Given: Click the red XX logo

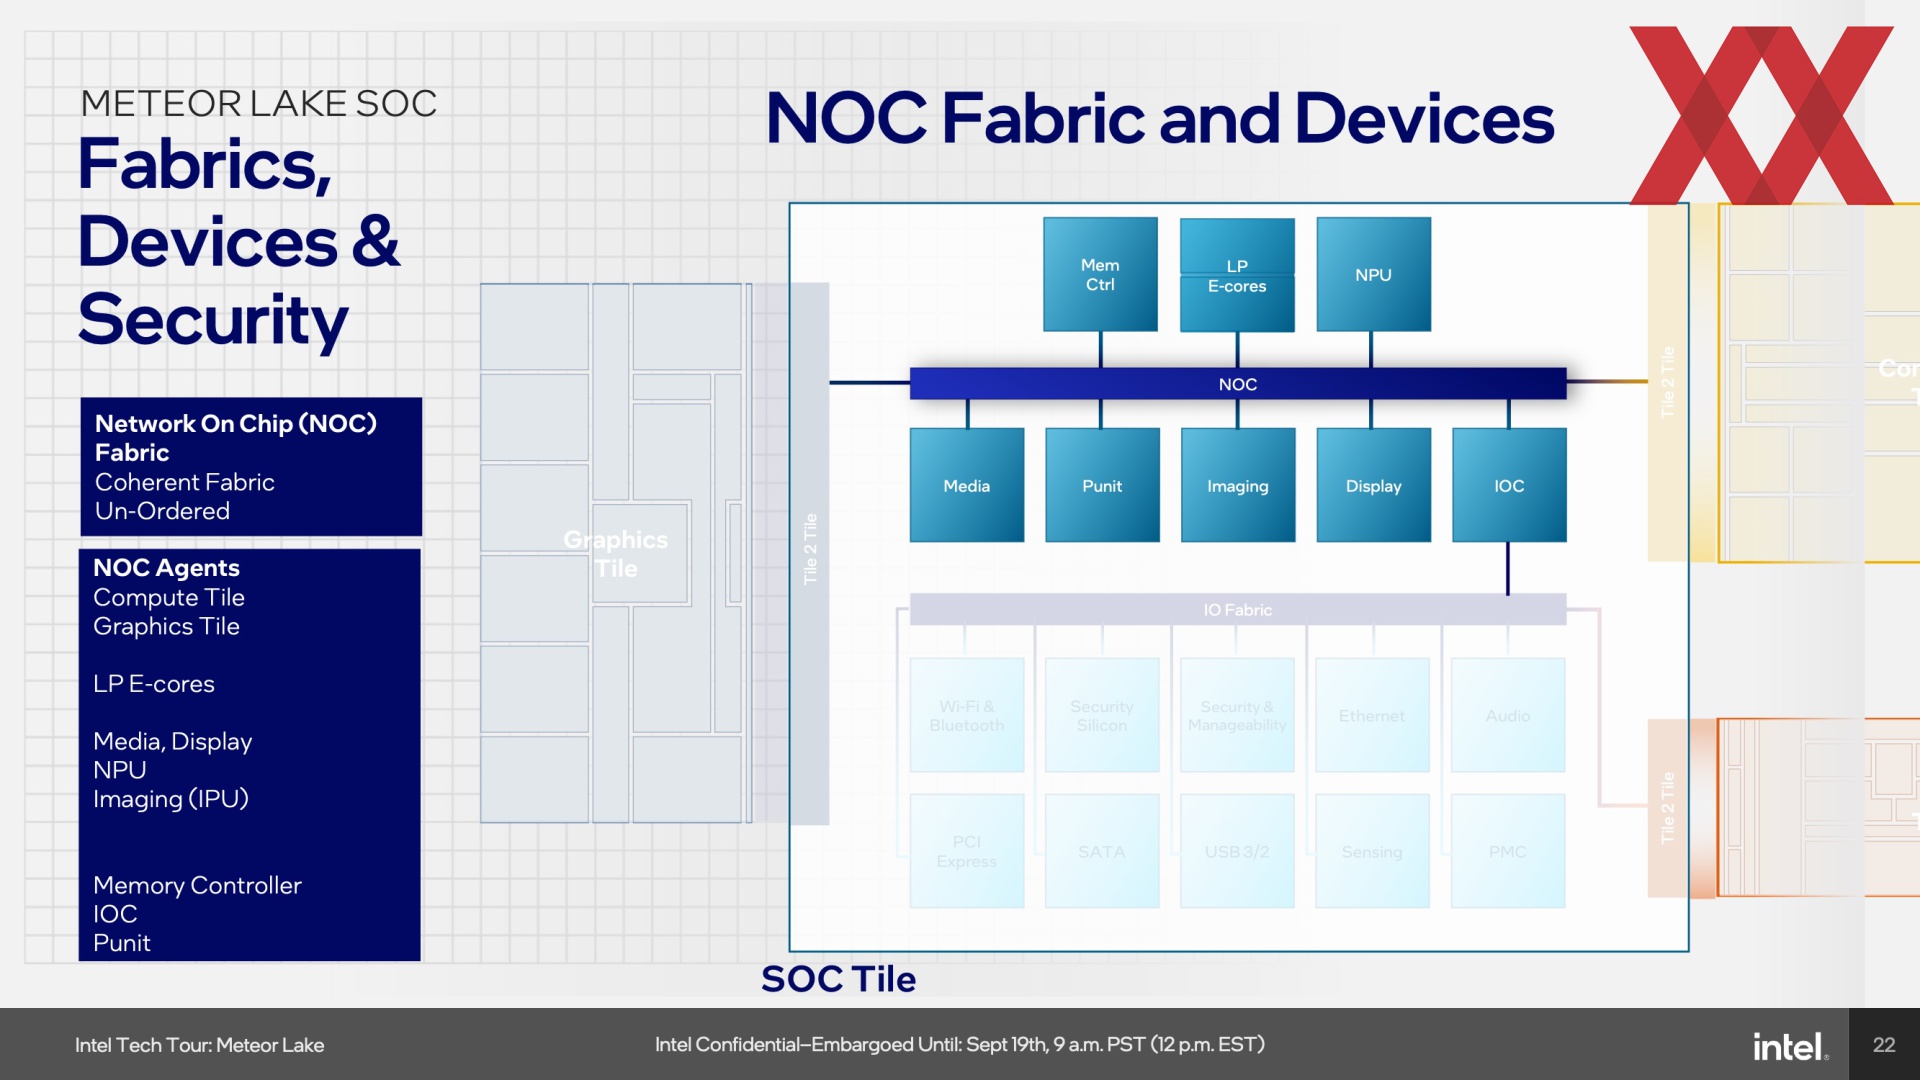Looking at the screenshot, I should click(1762, 115).
